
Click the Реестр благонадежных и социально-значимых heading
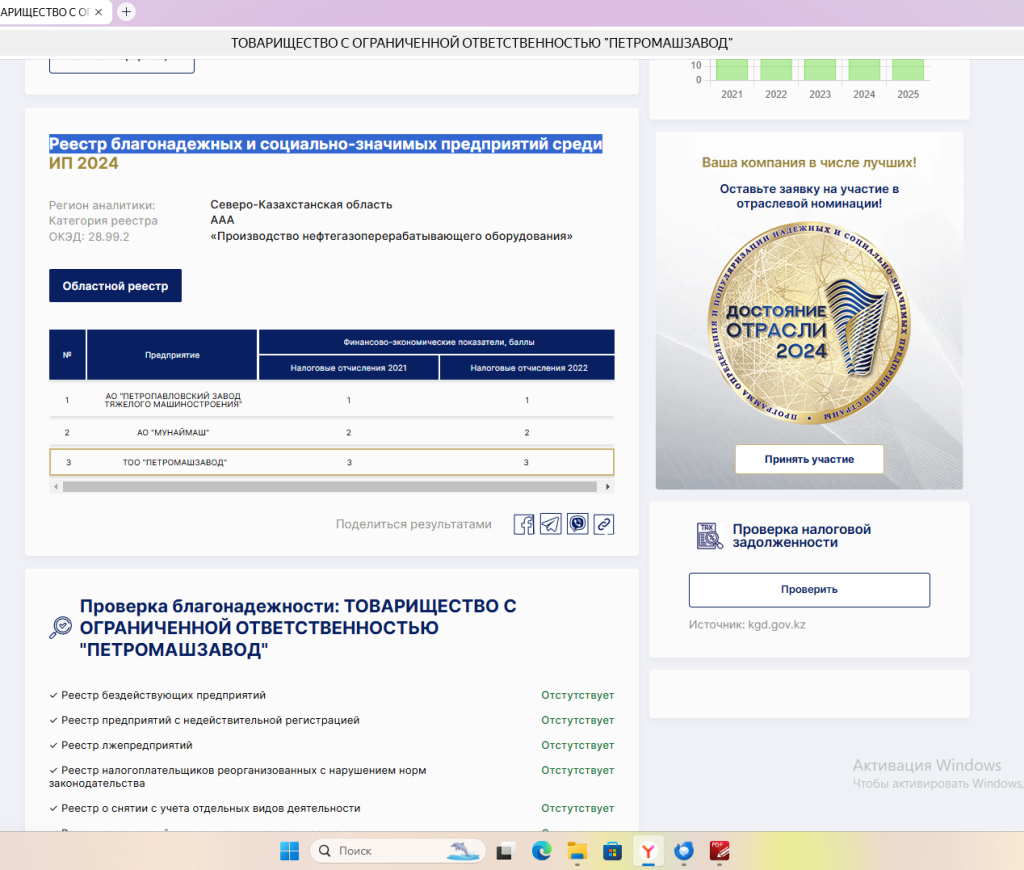(x=326, y=153)
